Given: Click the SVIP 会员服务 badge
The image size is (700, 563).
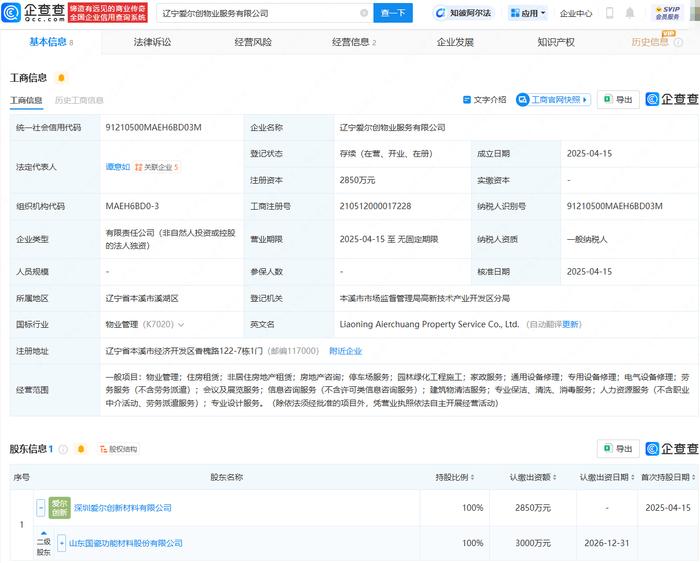Looking at the screenshot, I should click(667, 13).
